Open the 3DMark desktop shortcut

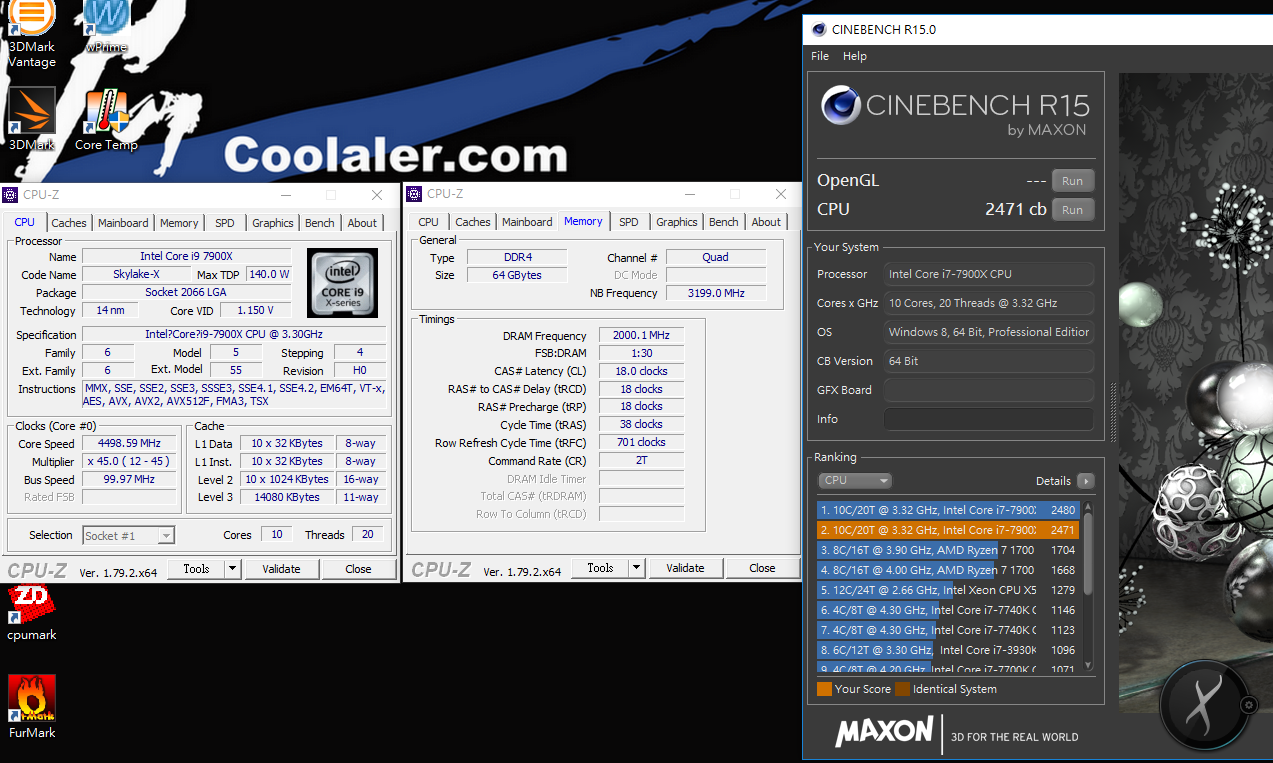(x=31, y=119)
